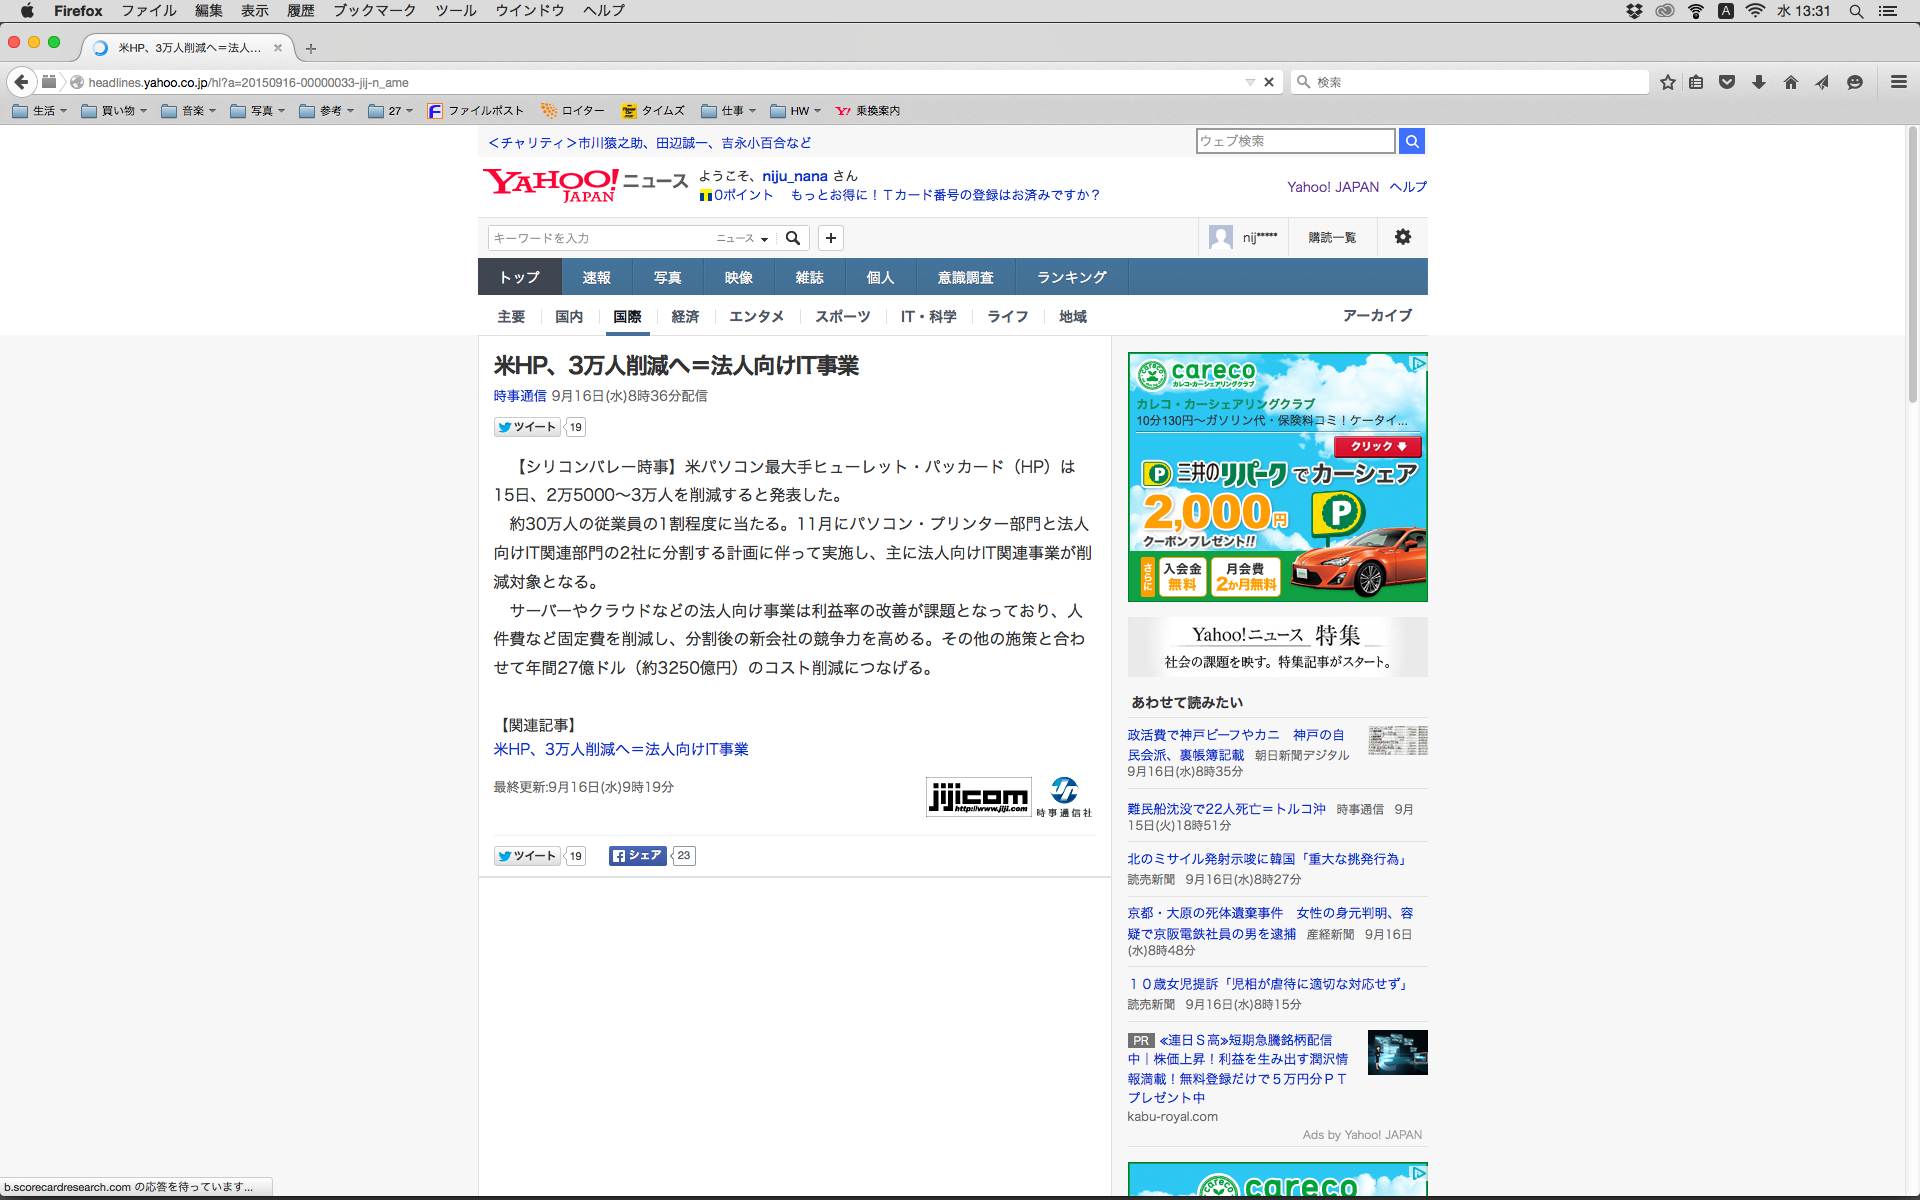
Task: Select the 経済 category tab
Action: tap(685, 316)
